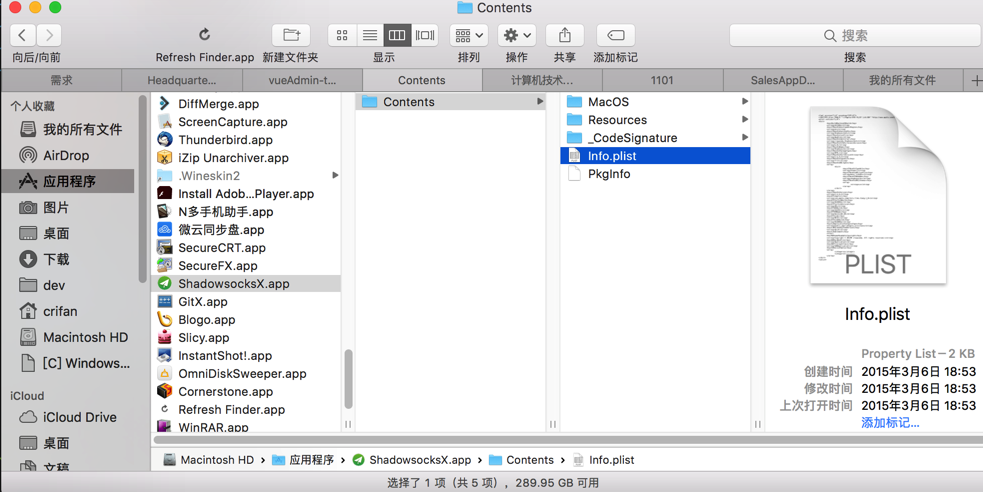983x492 pixels.
Task: Open [C] Windows... volume in sidebar
Action: [70, 363]
